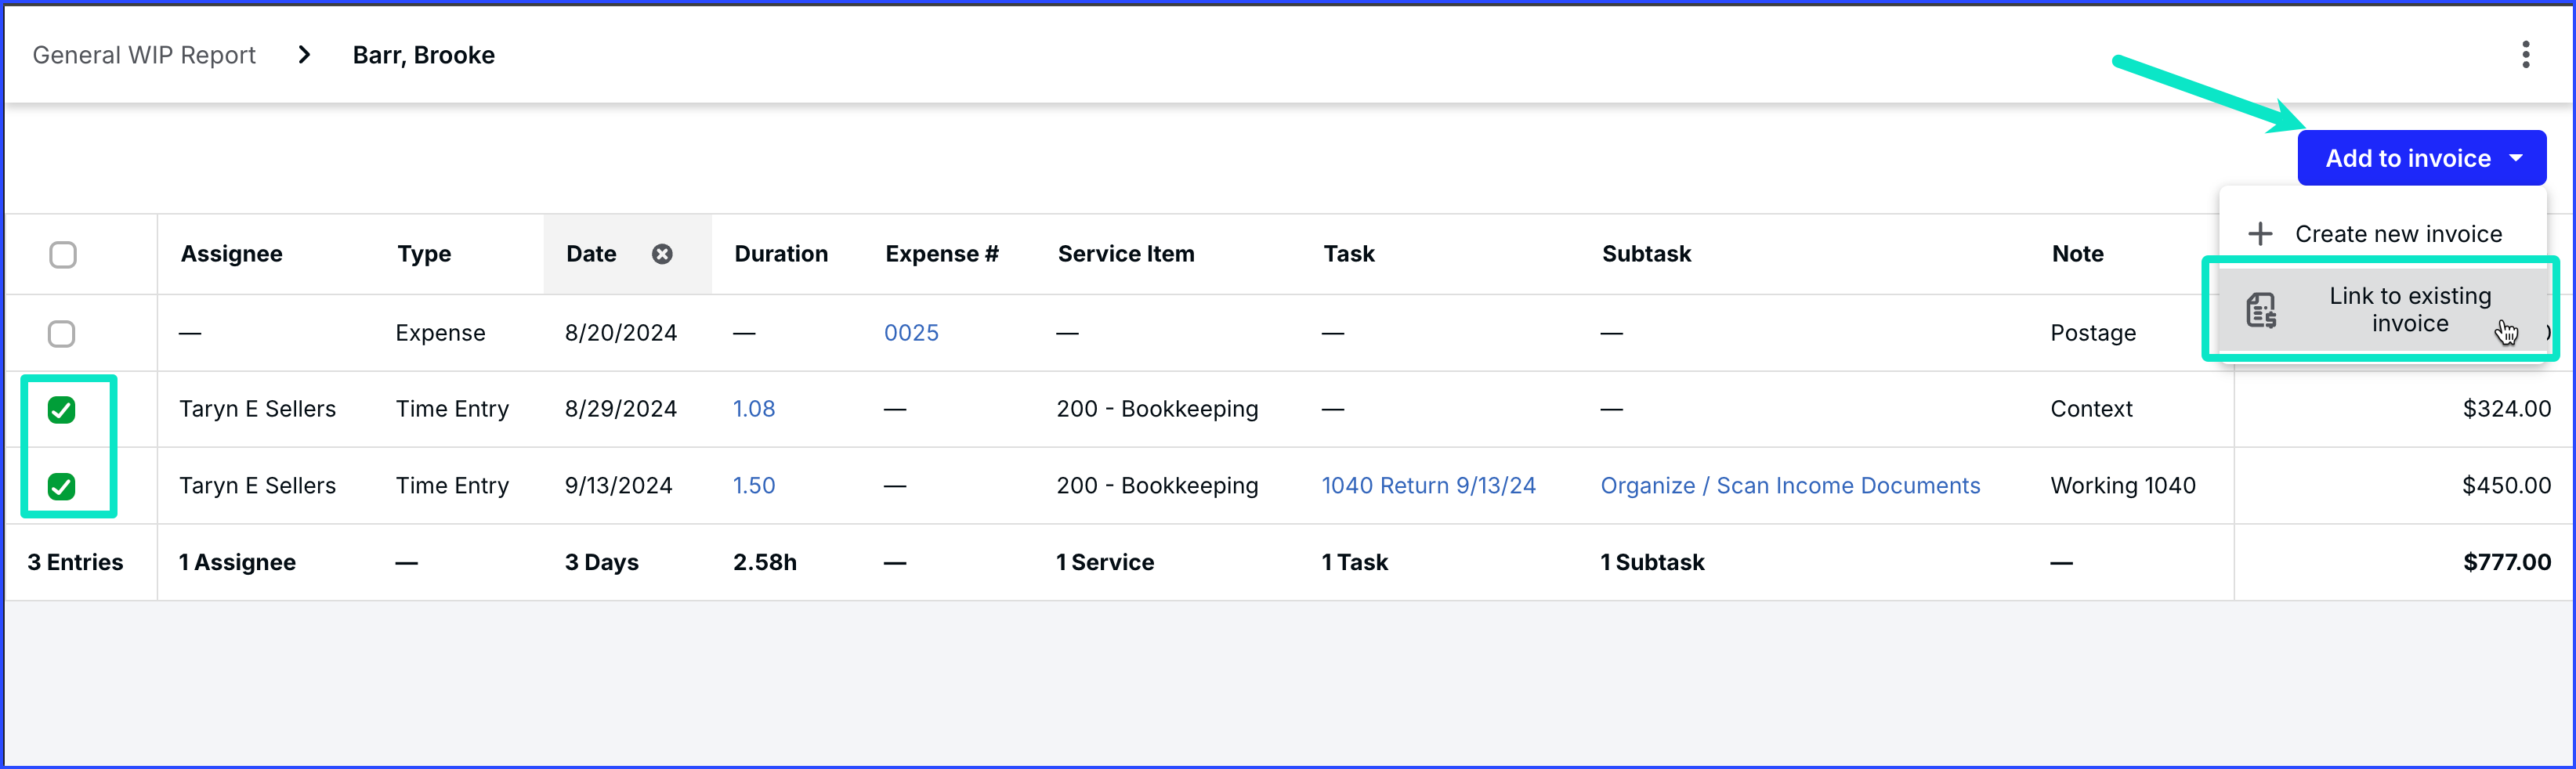Open the 1.50 duration time entry
2576x769 pixels.
pos(754,486)
